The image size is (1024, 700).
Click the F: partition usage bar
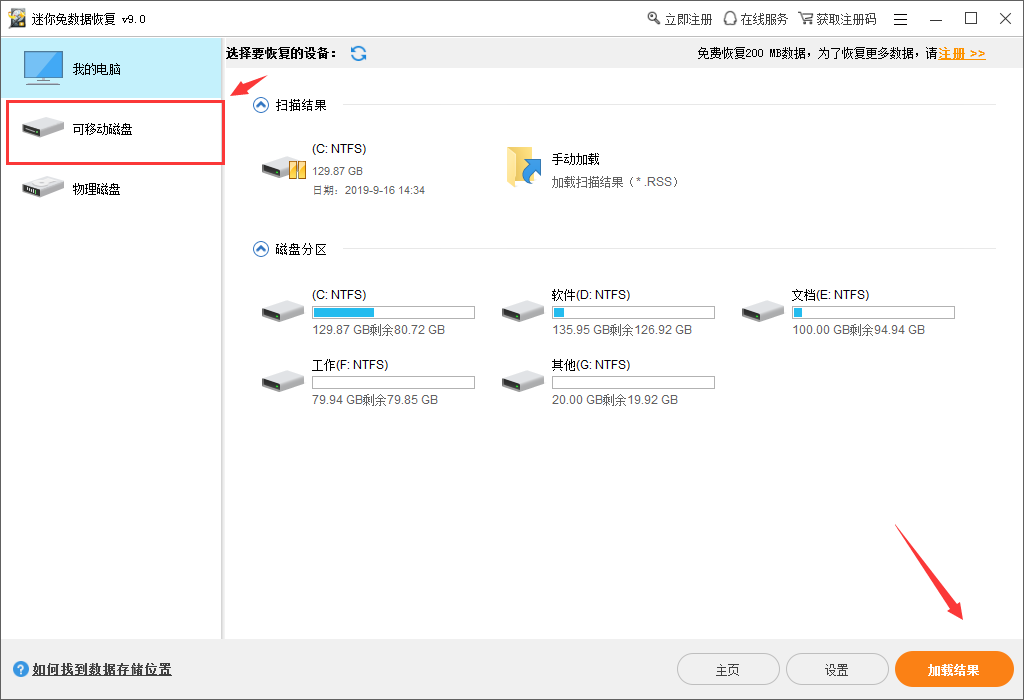393,383
